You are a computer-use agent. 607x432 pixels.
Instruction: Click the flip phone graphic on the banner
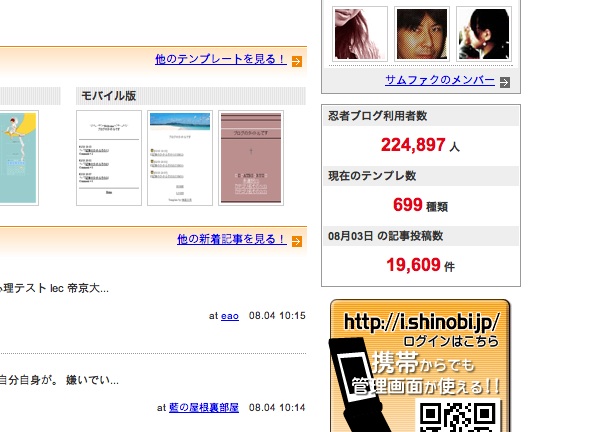354,383
